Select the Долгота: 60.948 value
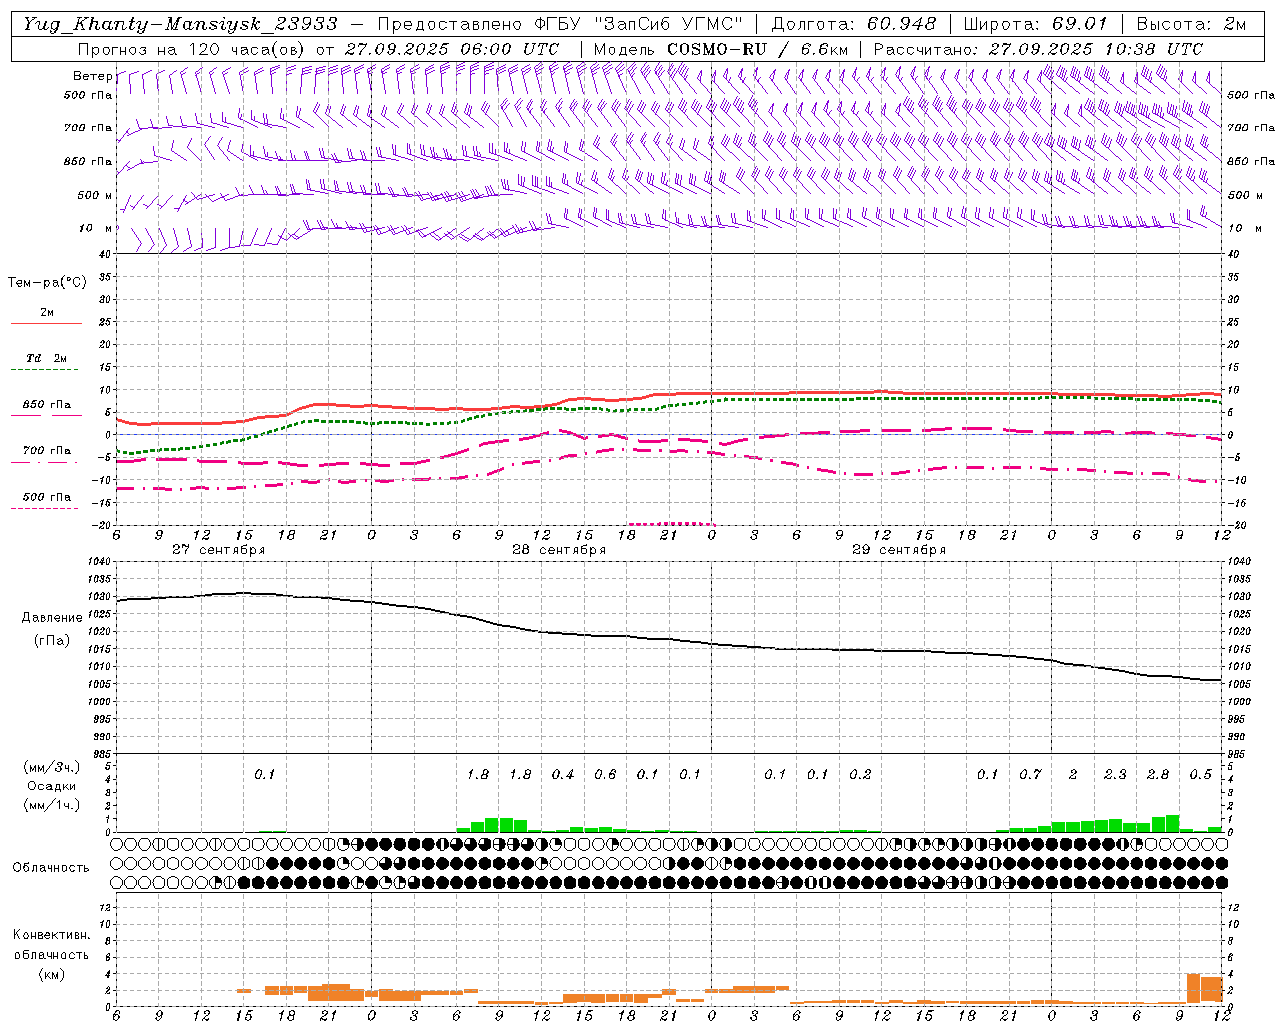 point(854,24)
